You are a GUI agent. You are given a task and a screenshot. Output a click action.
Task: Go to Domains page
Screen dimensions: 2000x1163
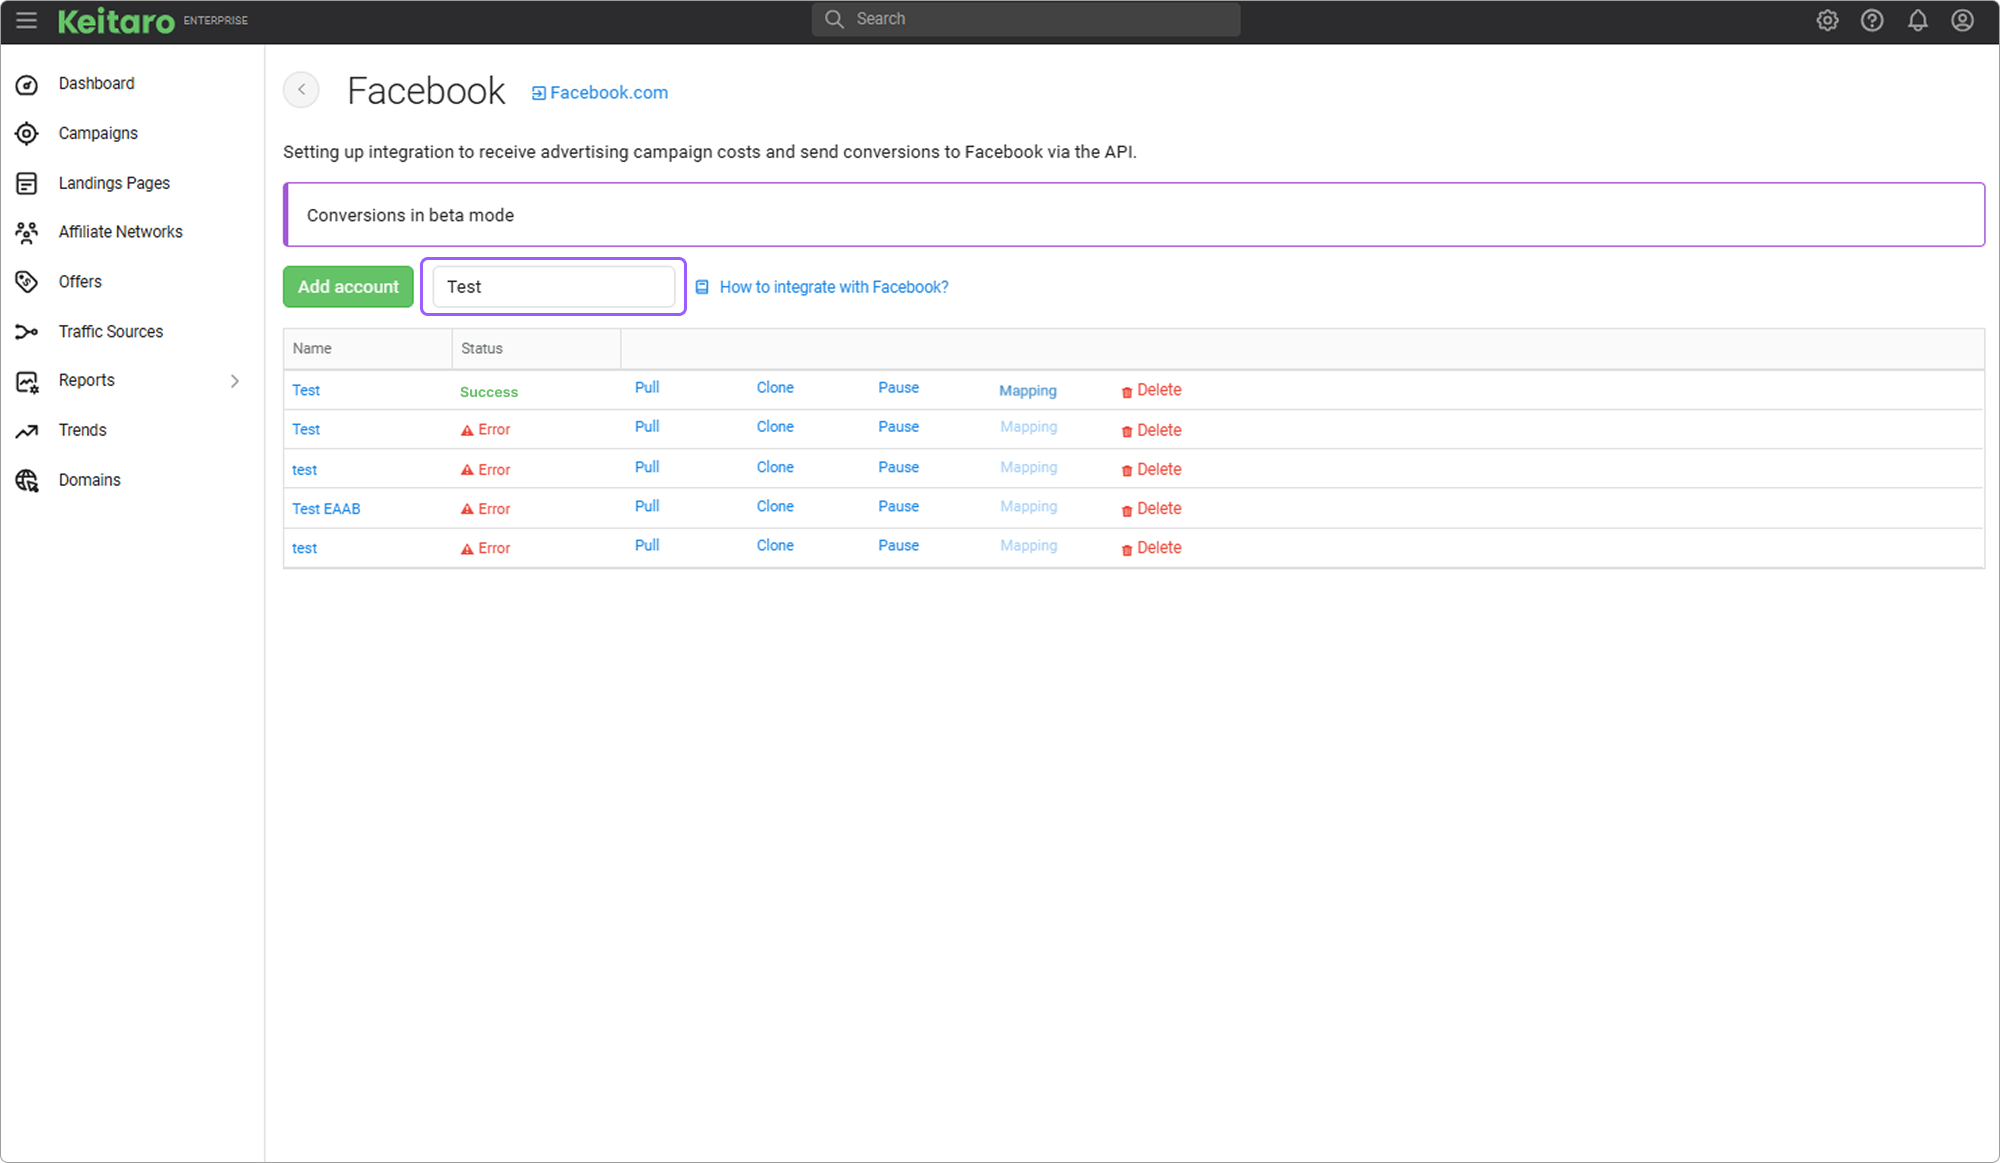(89, 480)
